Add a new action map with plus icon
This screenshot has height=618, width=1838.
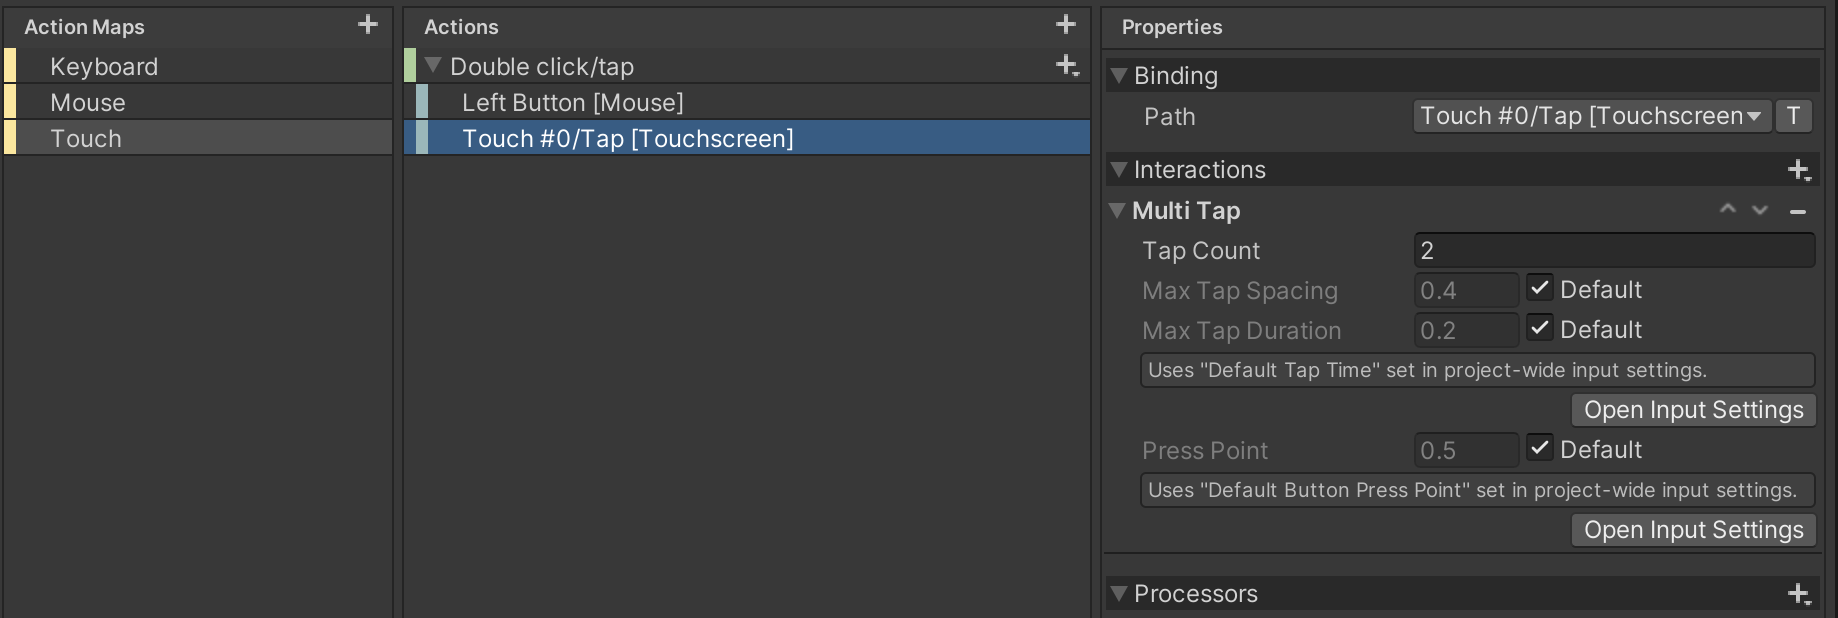coord(368,25)
